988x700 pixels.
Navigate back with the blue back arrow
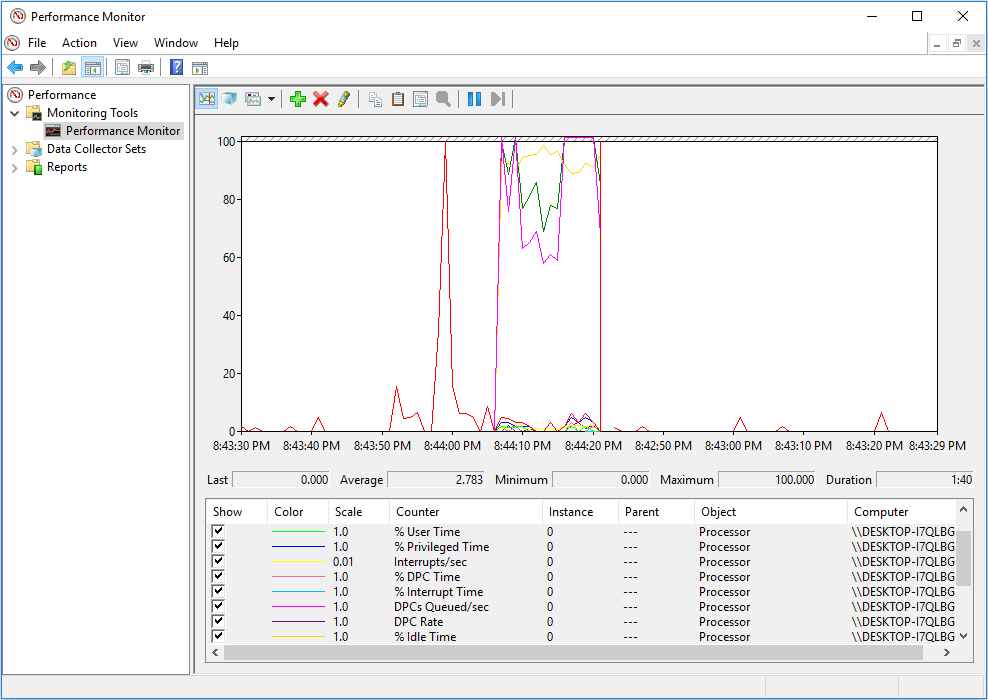(x=14, y=67)
